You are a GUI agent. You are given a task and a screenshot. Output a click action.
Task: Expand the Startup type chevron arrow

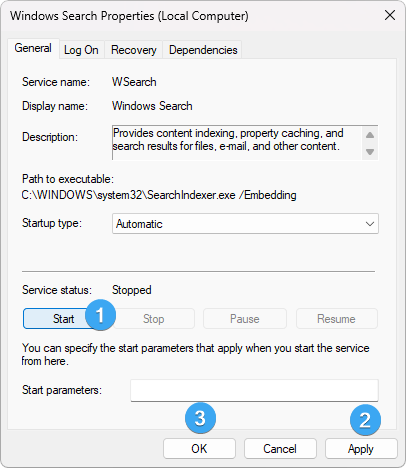370,224
